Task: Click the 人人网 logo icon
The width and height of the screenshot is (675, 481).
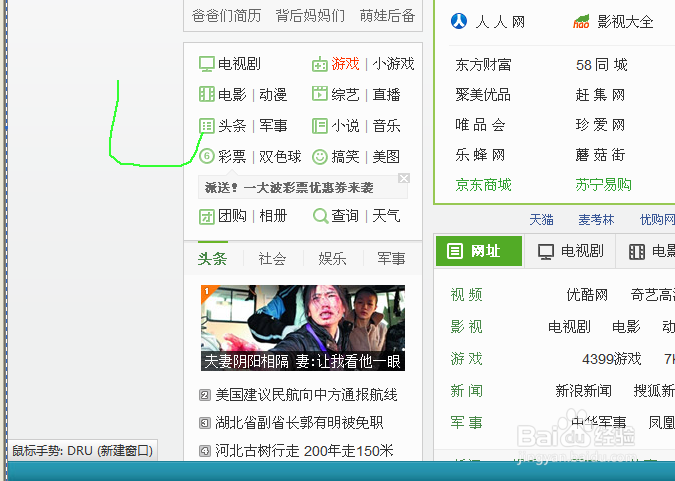Action: coord(459,21)
